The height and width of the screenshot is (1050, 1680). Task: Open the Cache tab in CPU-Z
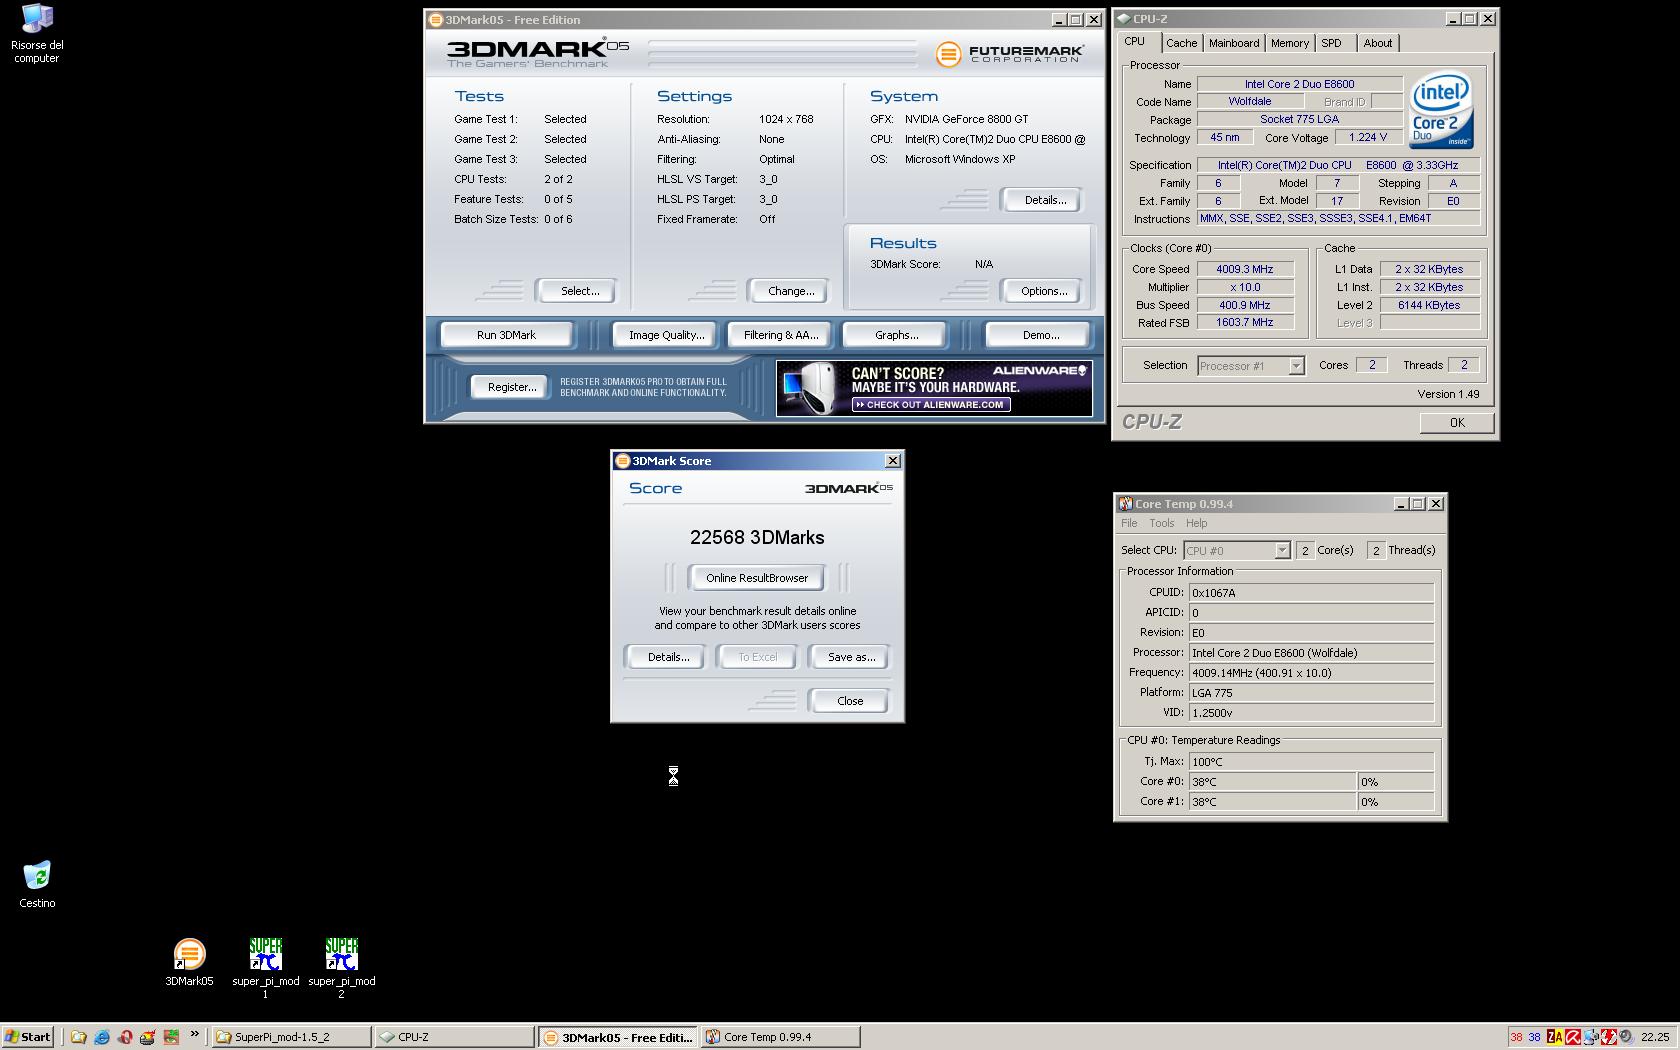coord(1181,43)
